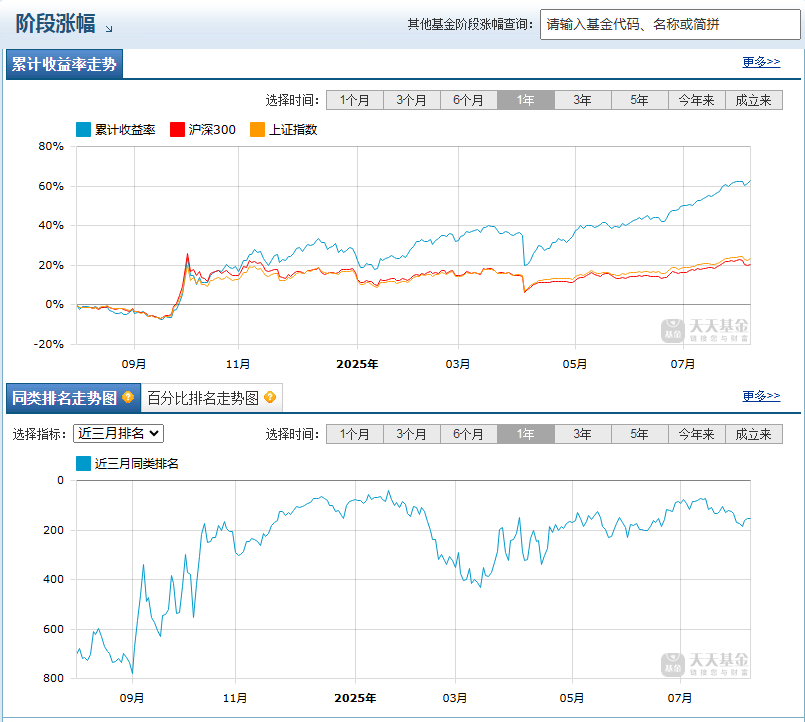The height and width of the screenshot is (722, 805).
Task: Select 3个月 range in ranking chart
Action: [x=412, y=434]
